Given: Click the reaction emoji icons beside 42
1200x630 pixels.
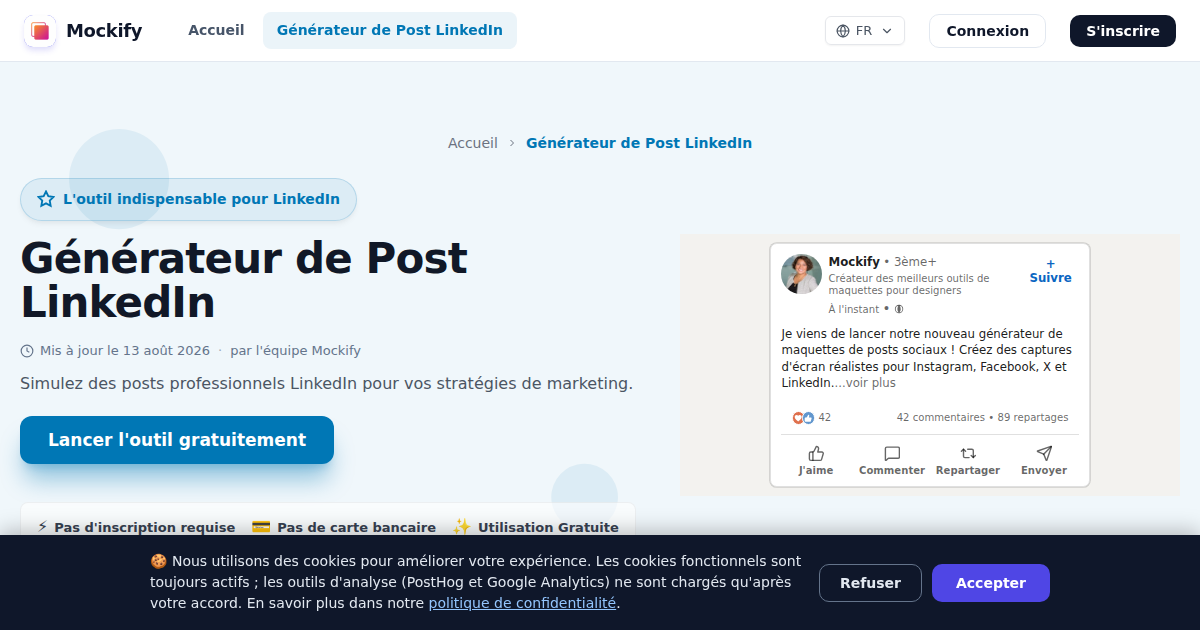Looking at the screenshot, I should [x=803, y=418].
